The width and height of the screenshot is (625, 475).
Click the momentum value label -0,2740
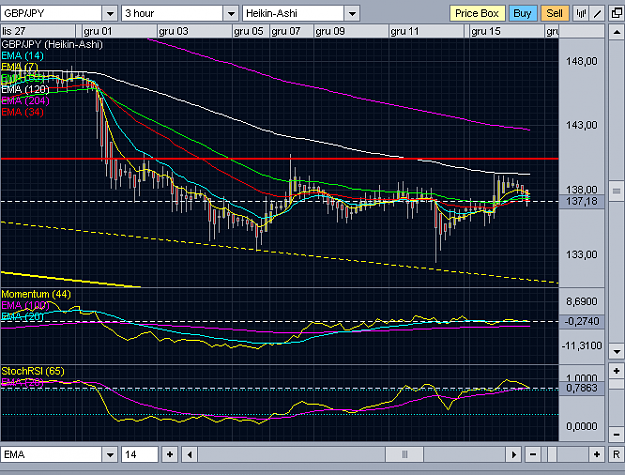[x=582, y=321]
